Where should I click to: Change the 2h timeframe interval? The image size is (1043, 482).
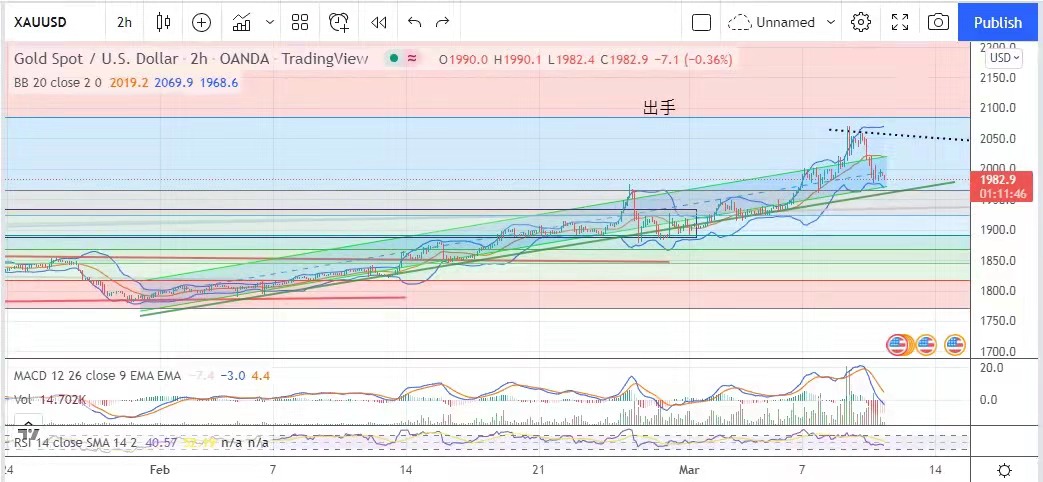click(x=124, y=22)
